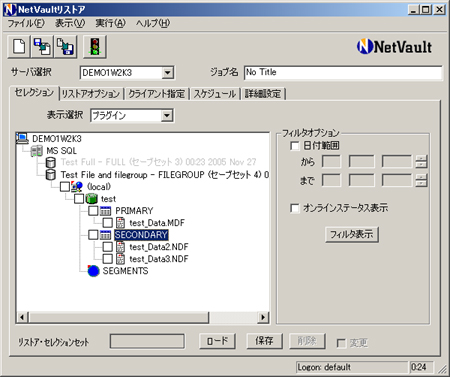Click the green test database icon

[x=91, y=199]
